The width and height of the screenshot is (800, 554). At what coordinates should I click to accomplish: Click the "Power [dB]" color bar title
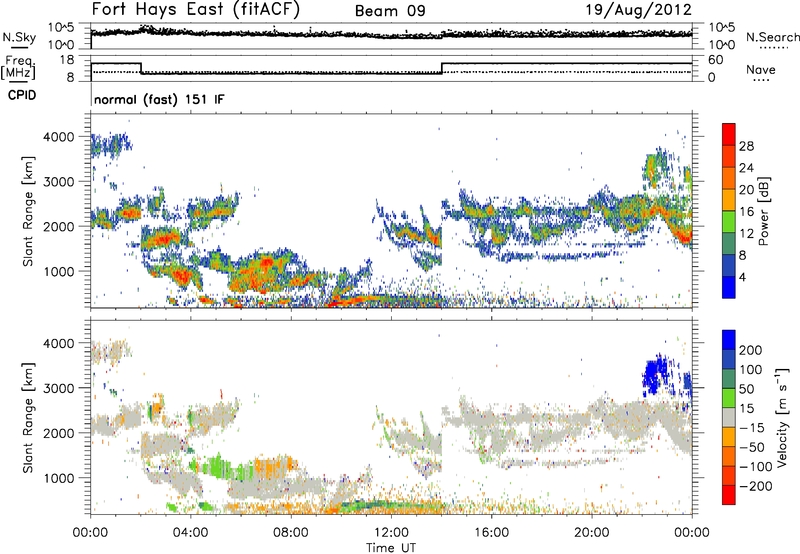(x=763, y=211)
